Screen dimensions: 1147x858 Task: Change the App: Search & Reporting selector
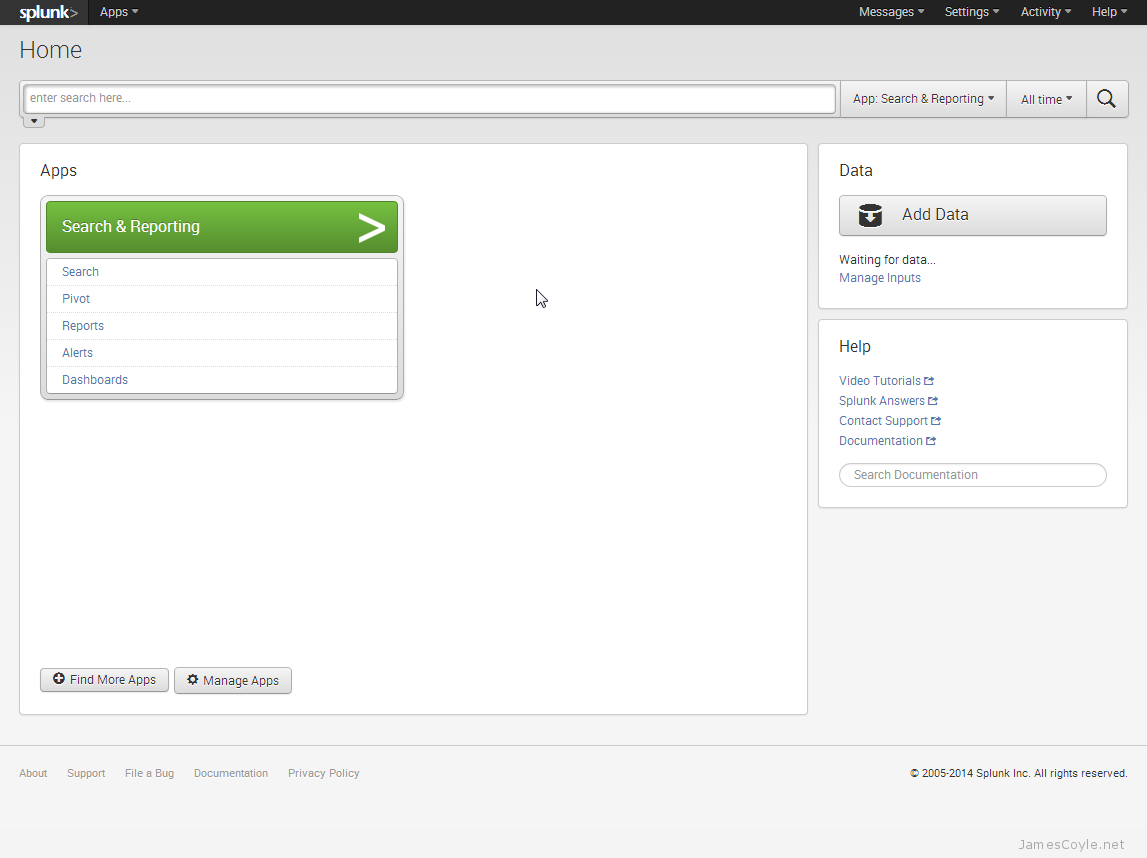pyautogui.click(x=923, y=99)
